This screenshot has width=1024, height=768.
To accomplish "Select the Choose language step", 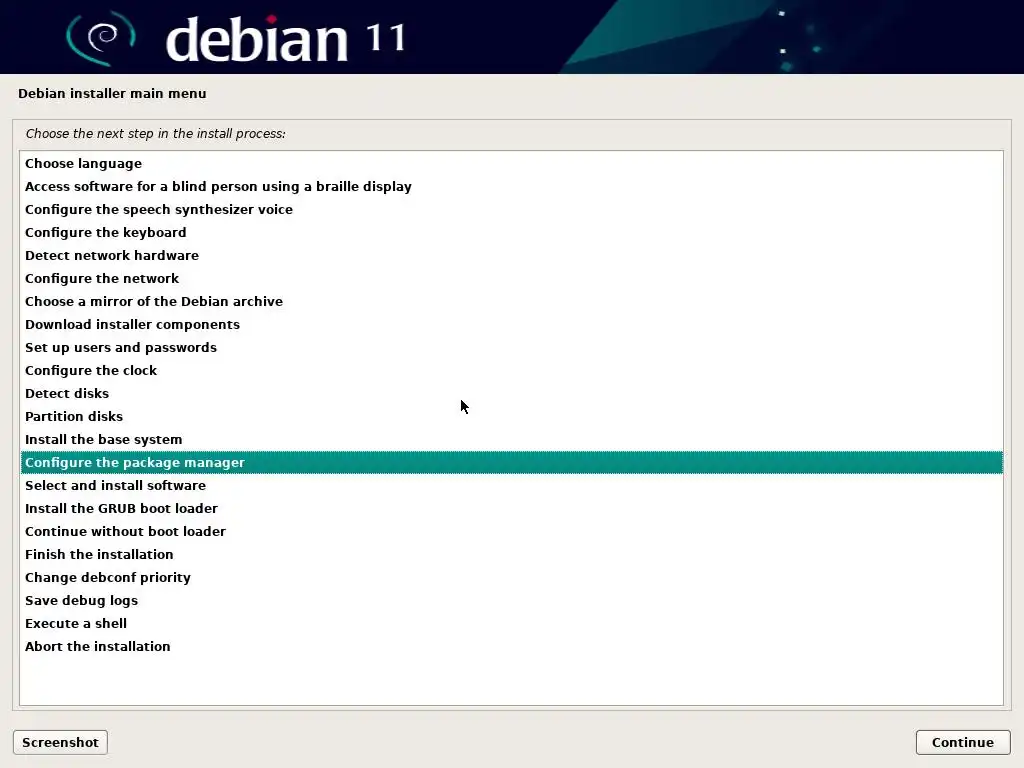I will pyautogui.click(x=511, y=163).
